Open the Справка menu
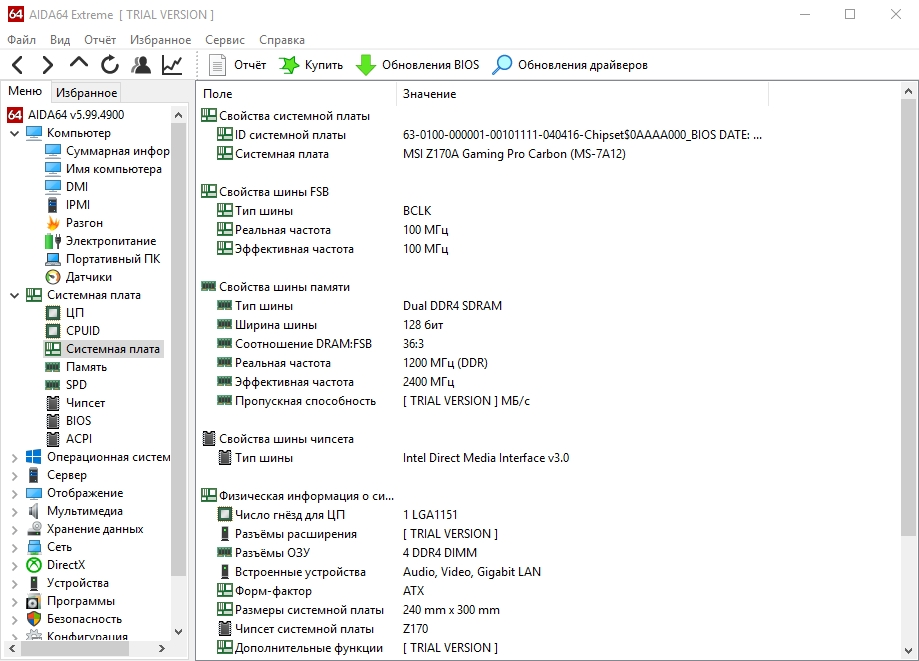Screen dimensions: 919x661 point(281,40)
